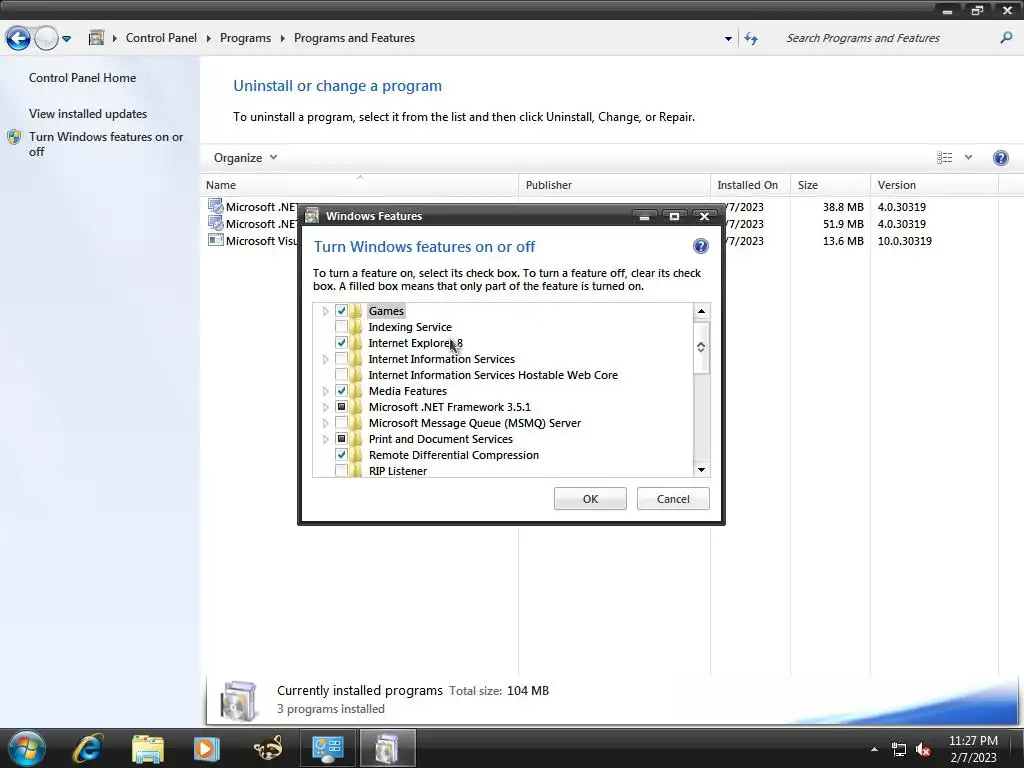The width and height of the screenshot is (1024, 768).
Task: Open Control Panel Home link
Action: (x=82, y=78)
